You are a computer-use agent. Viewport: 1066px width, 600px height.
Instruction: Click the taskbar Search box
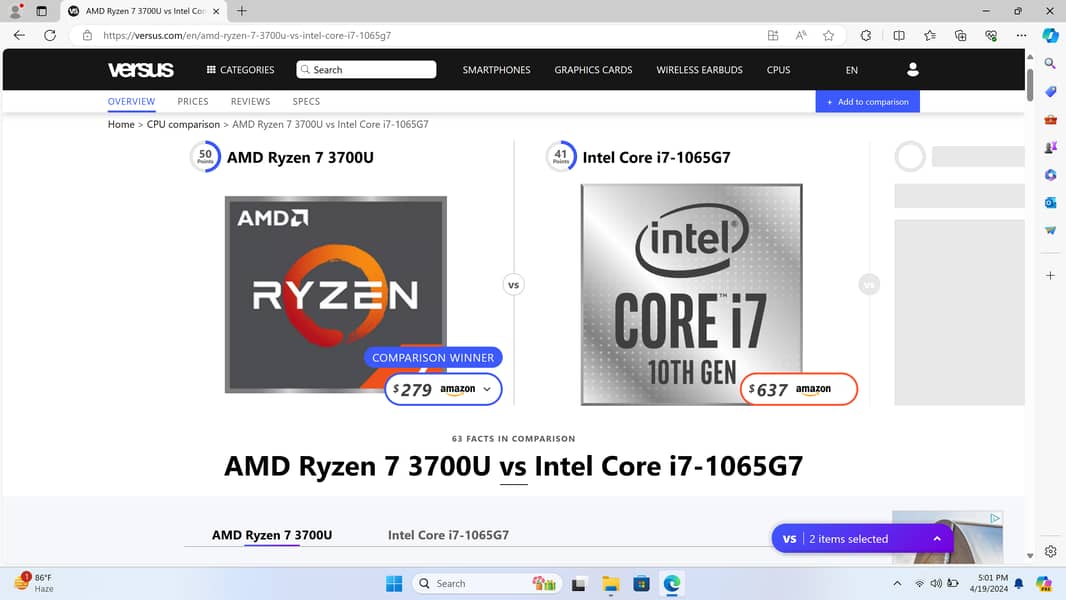pos(487,583)
